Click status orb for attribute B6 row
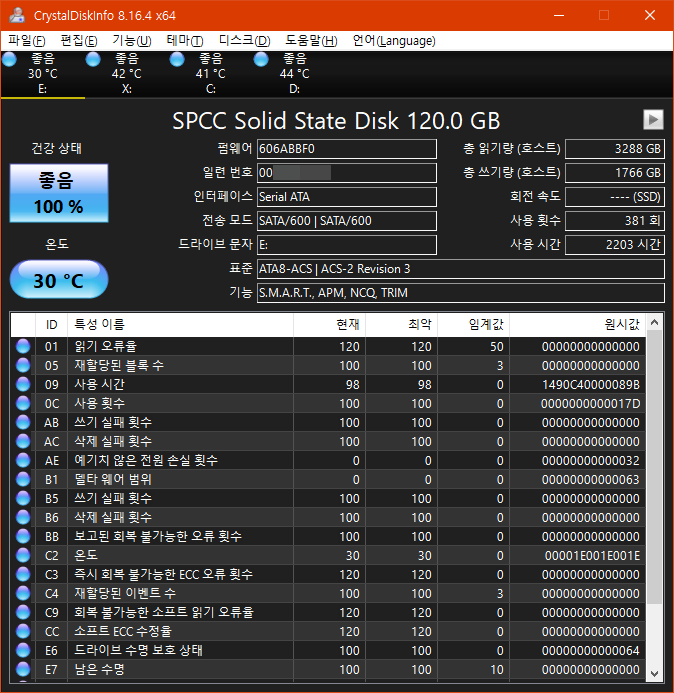The width and height of the screenshot is (674, 693). click(23, 517)
